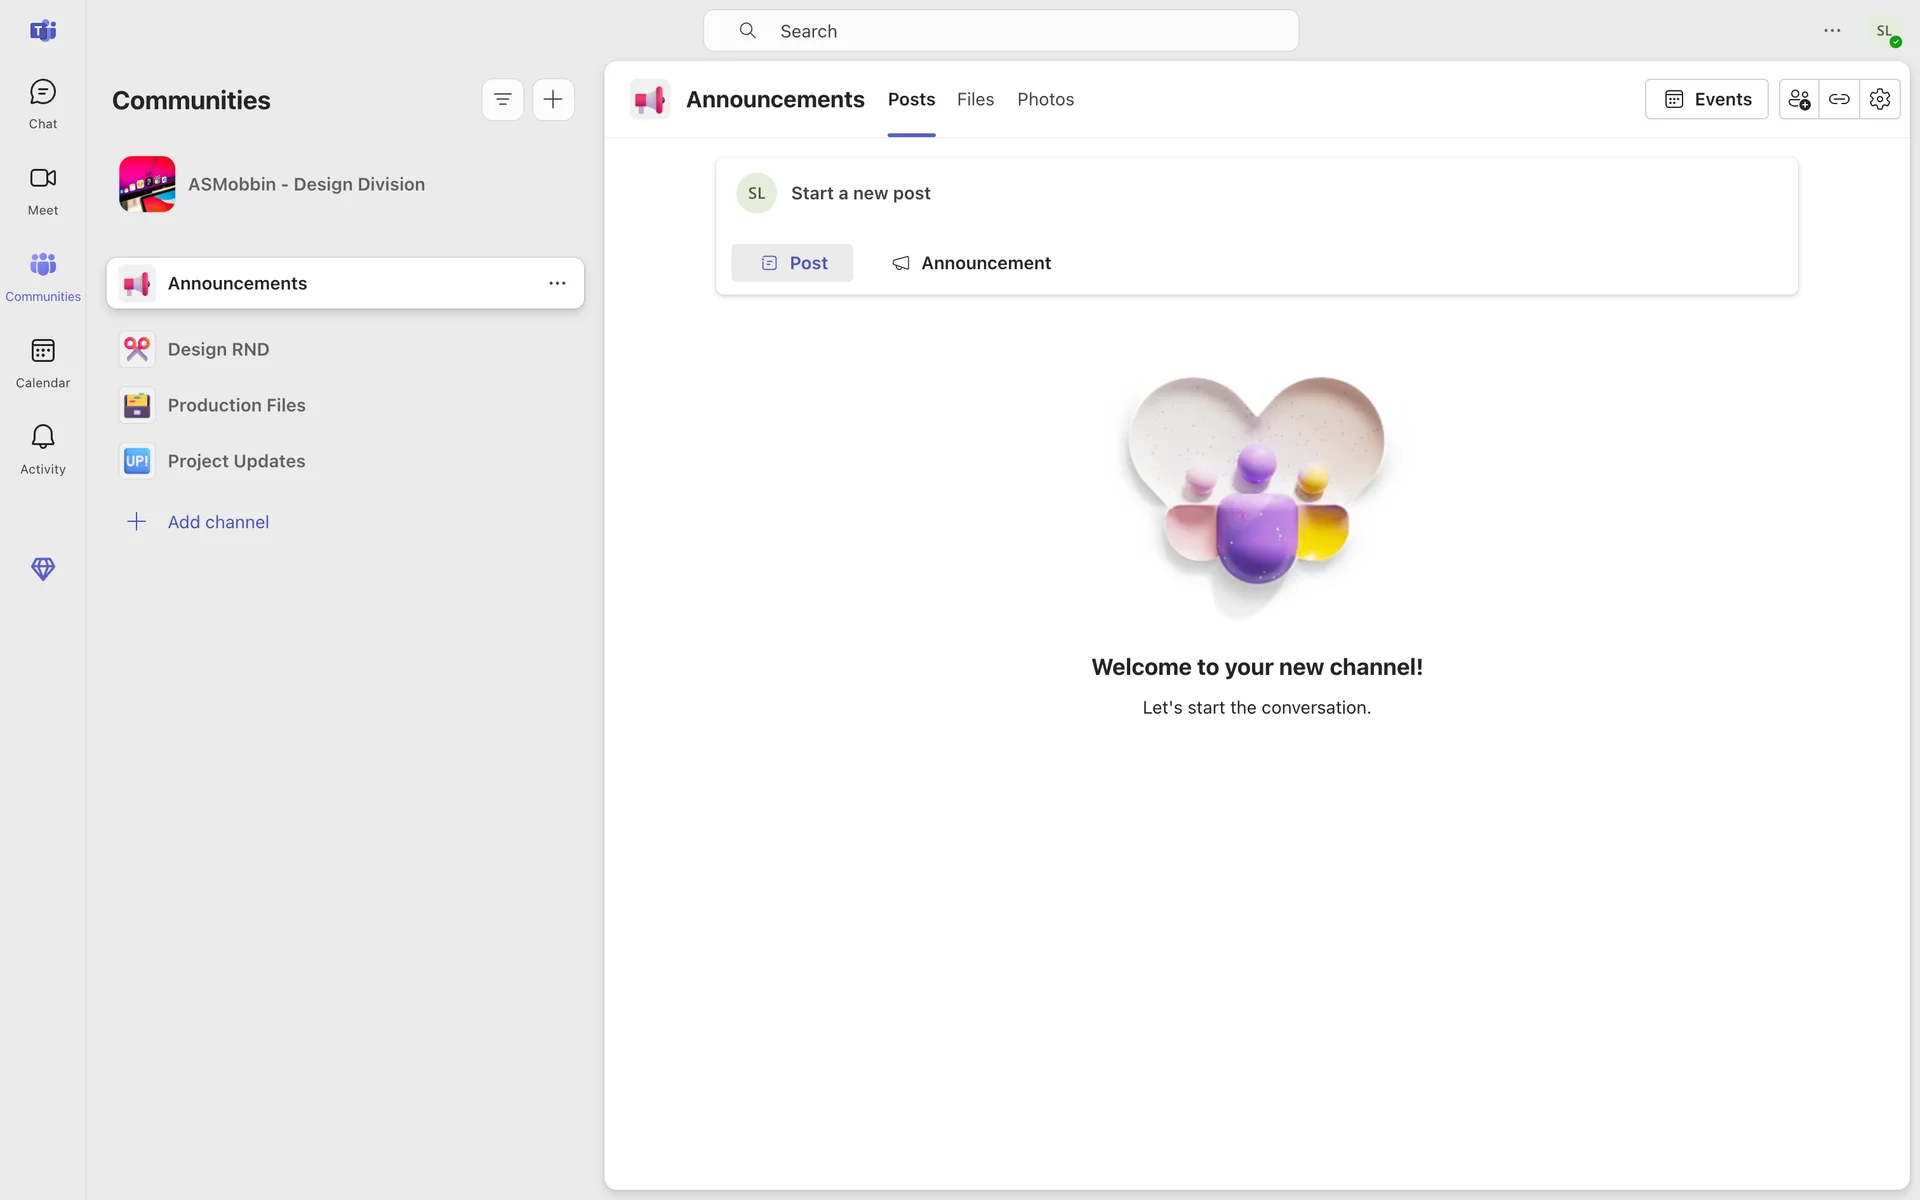Click the premium diamond icon
Viewport: 1920px width, 1200px height.
click(43, 569)
